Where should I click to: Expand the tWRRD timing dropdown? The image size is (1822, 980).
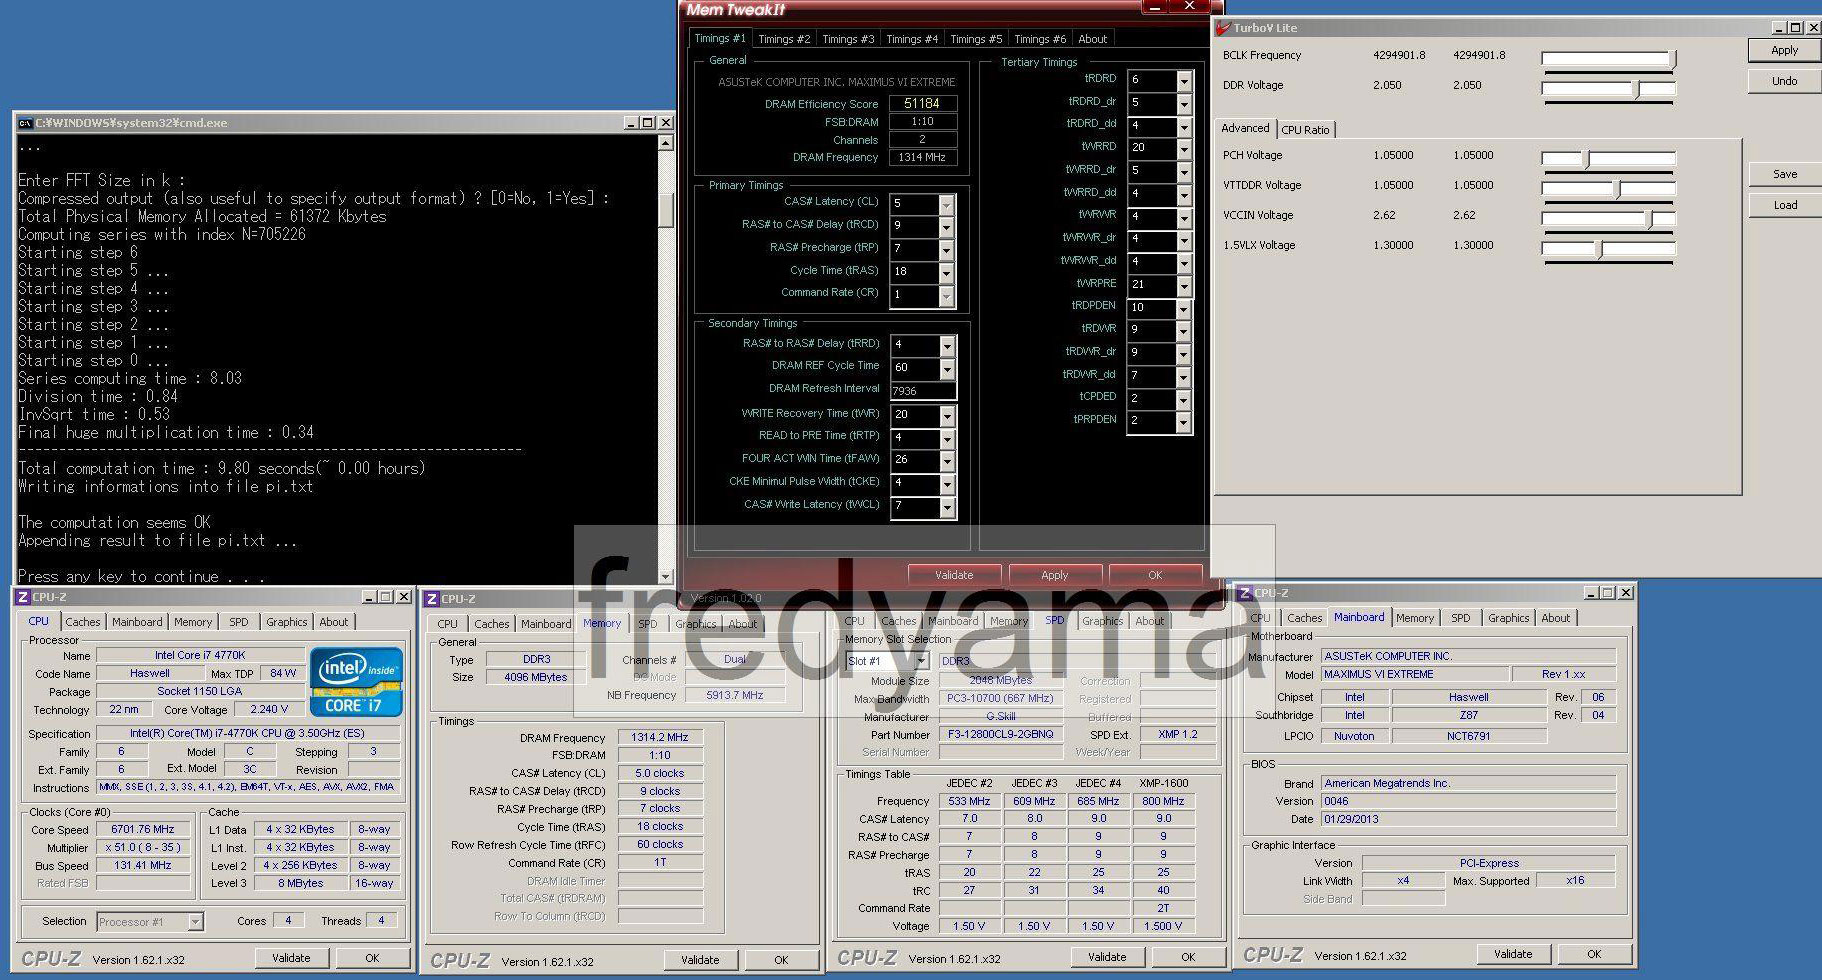click(x=1184, y=148)
